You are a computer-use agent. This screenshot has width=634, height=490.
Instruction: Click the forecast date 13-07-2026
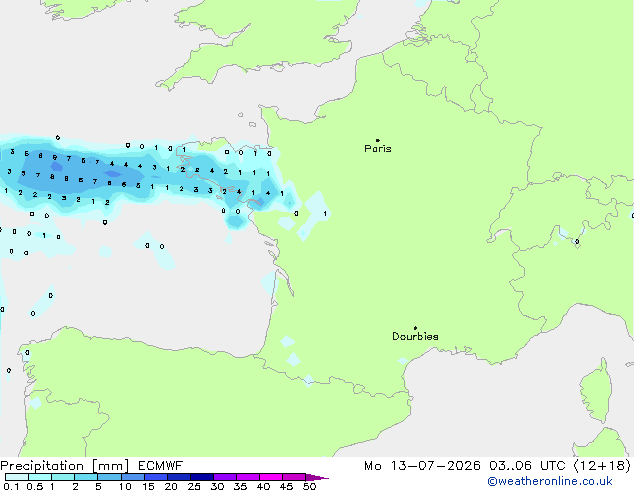point(435,466)
